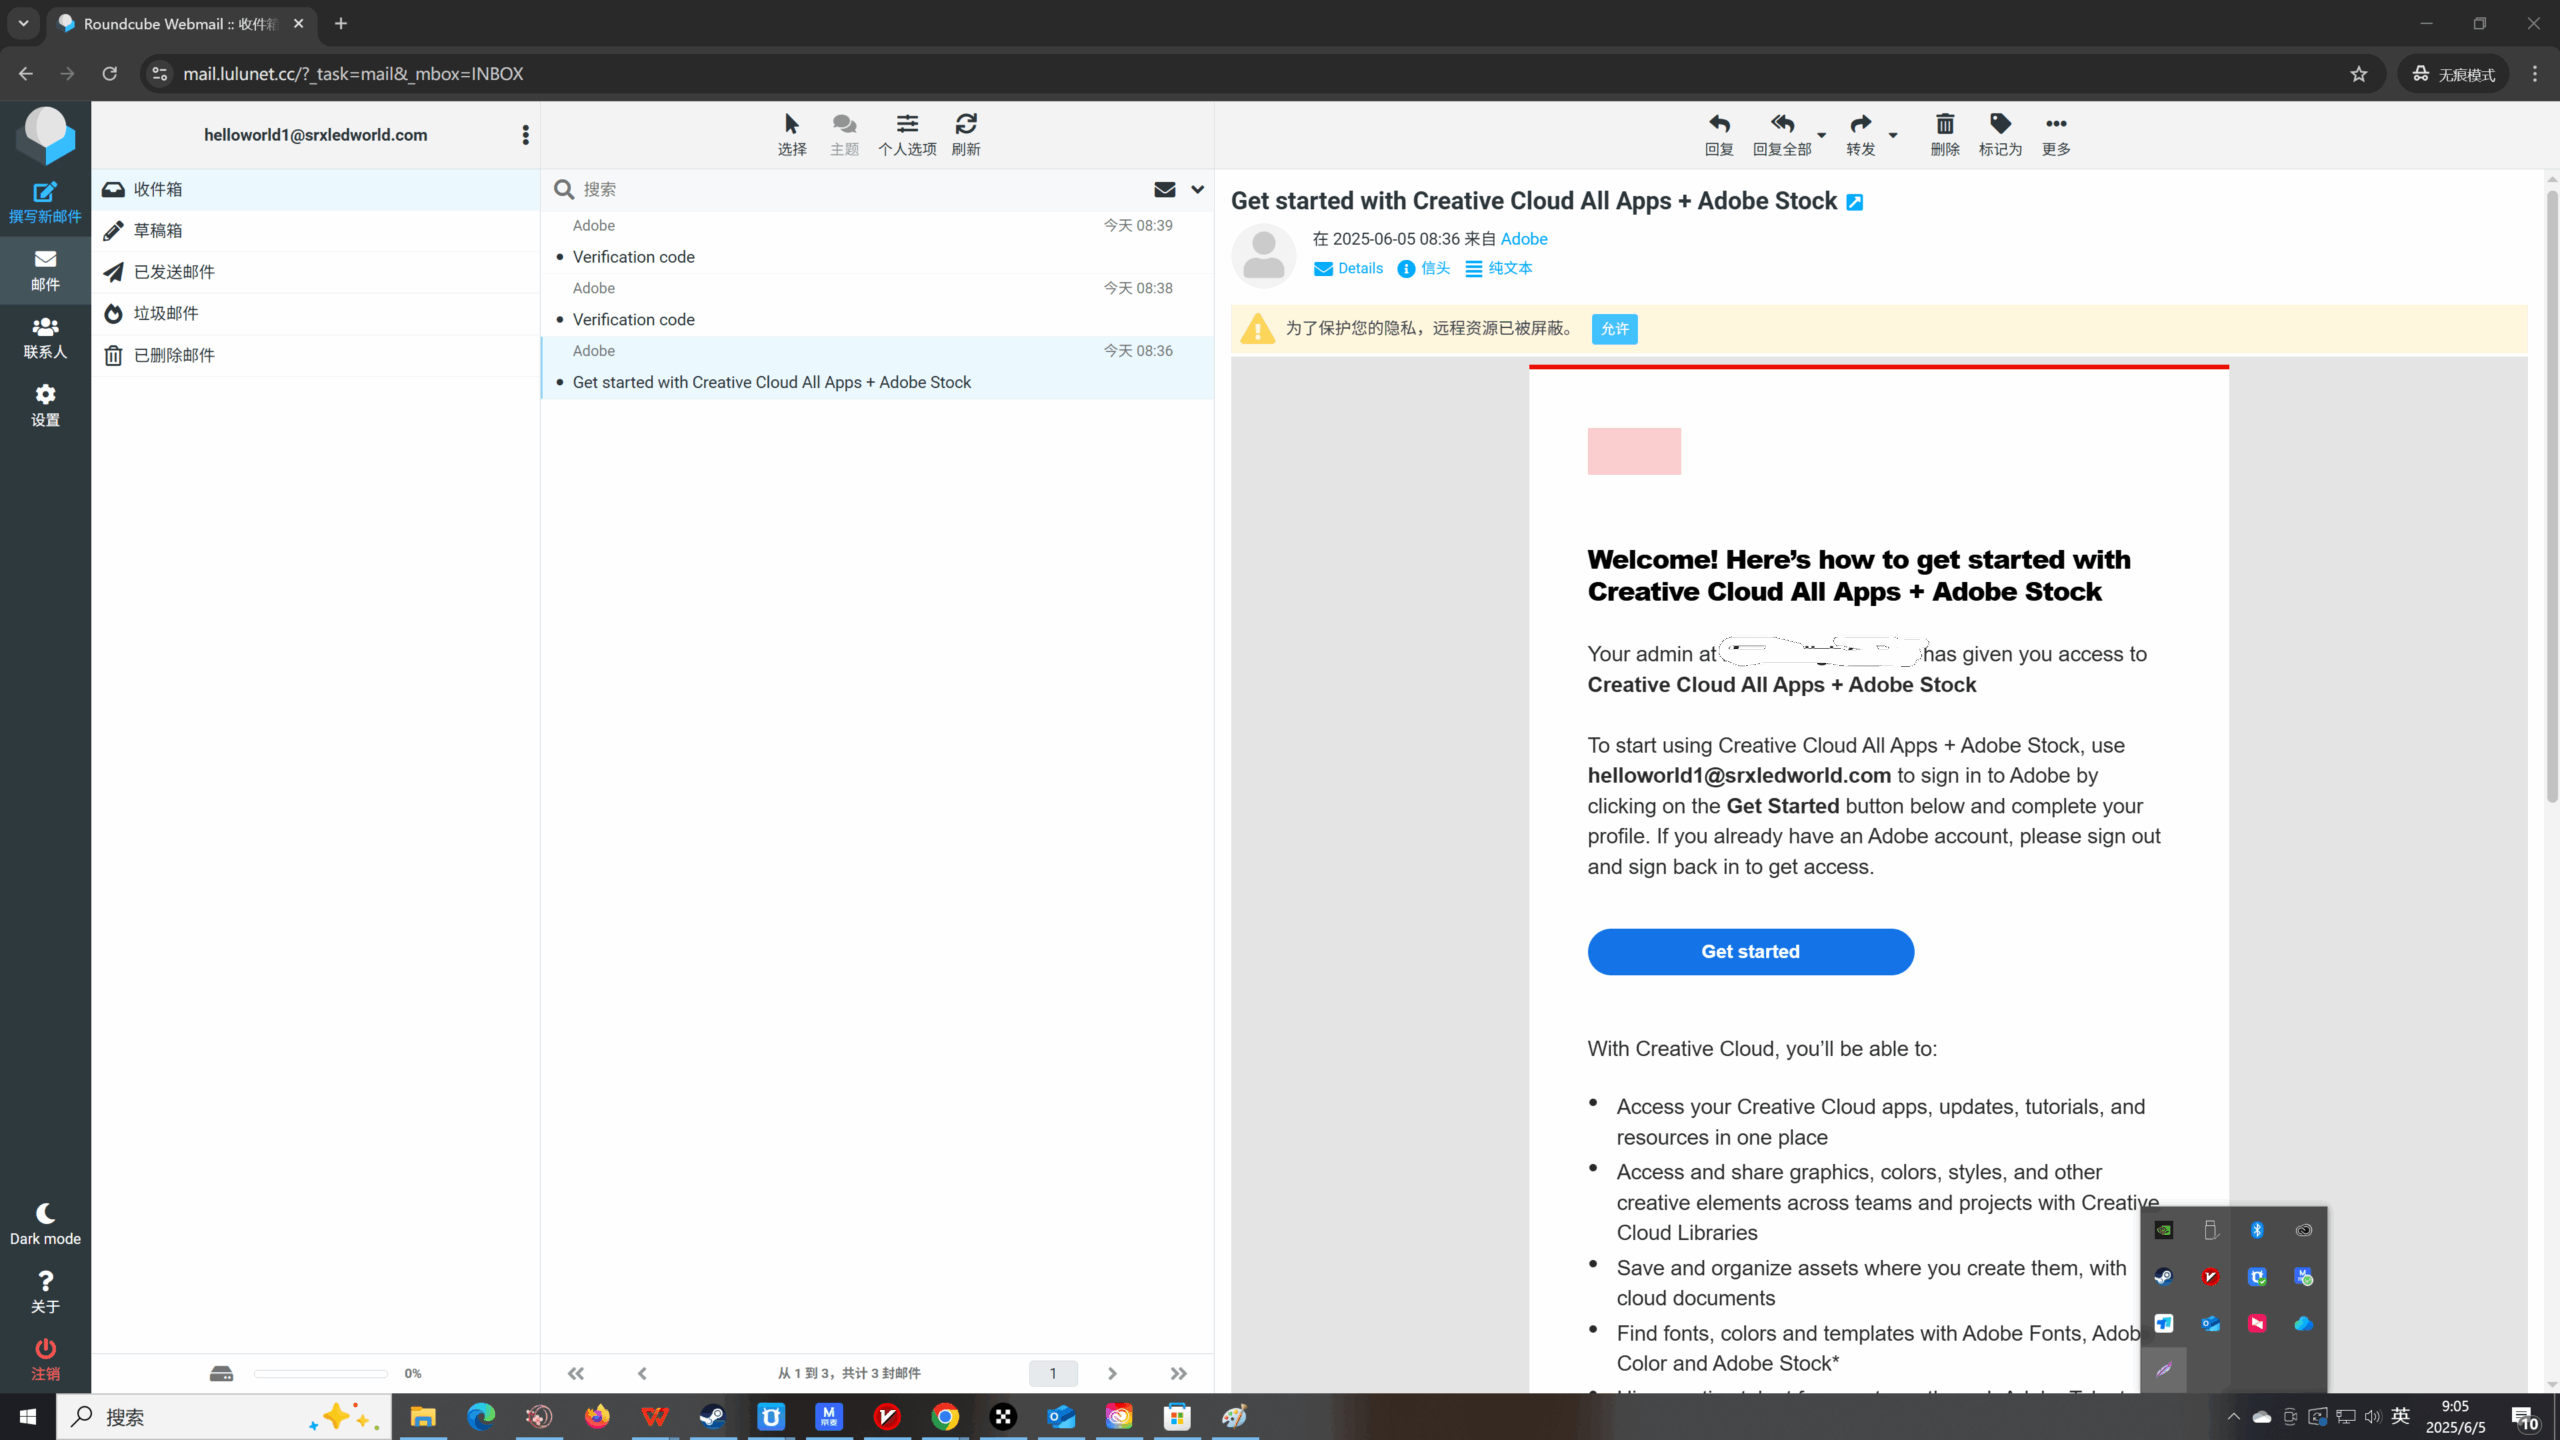Reply to the message (回复)
This screenshot has width=2560, height=1440.
pyautogui.click(x=1719, y=134)
